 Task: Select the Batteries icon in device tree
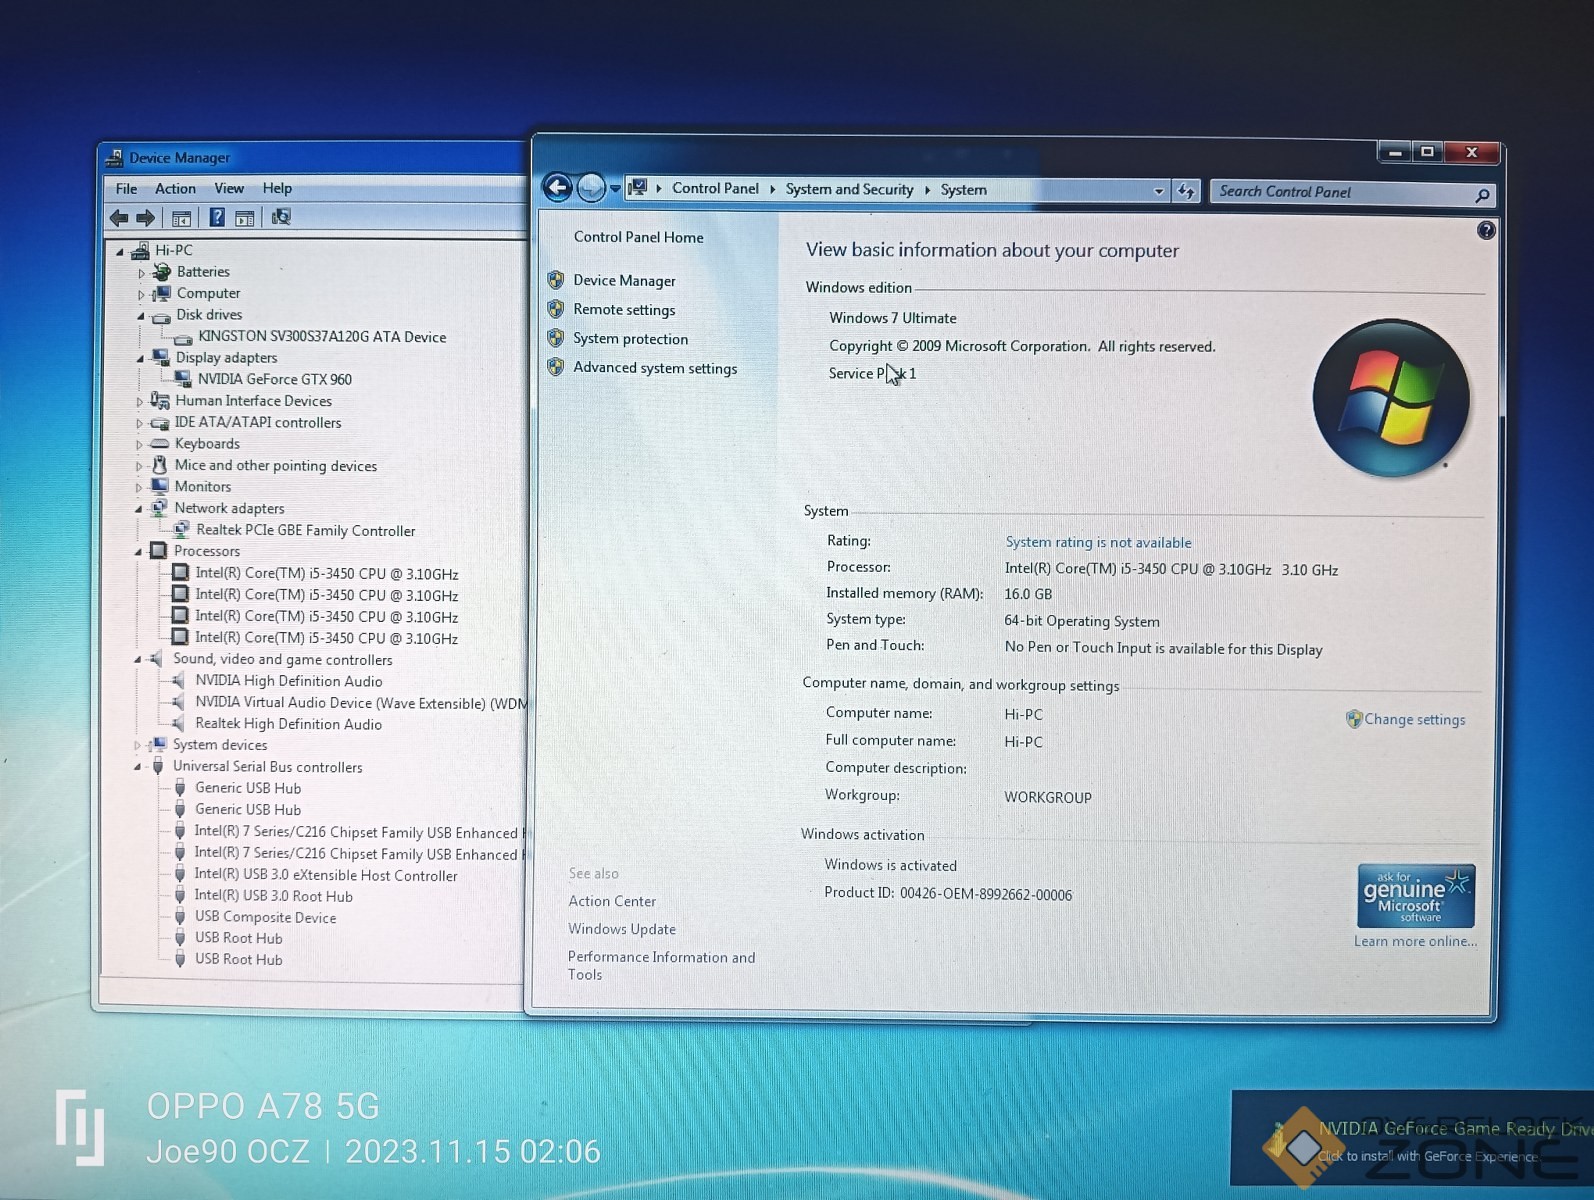click(162, 272)
